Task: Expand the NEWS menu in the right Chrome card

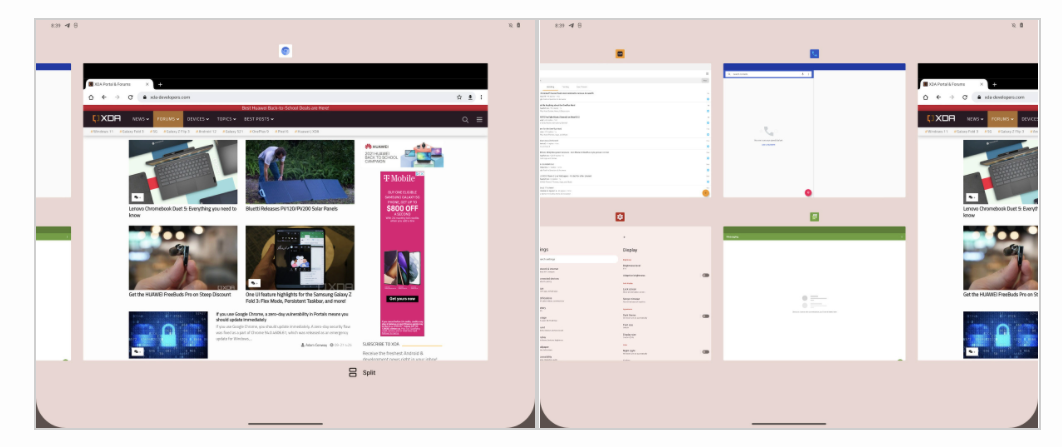Action: 975,119
